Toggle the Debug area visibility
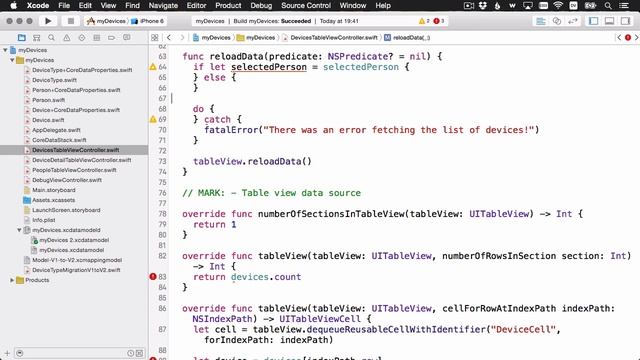This screenshot has width=640, height=360. (x=609, y=21)
